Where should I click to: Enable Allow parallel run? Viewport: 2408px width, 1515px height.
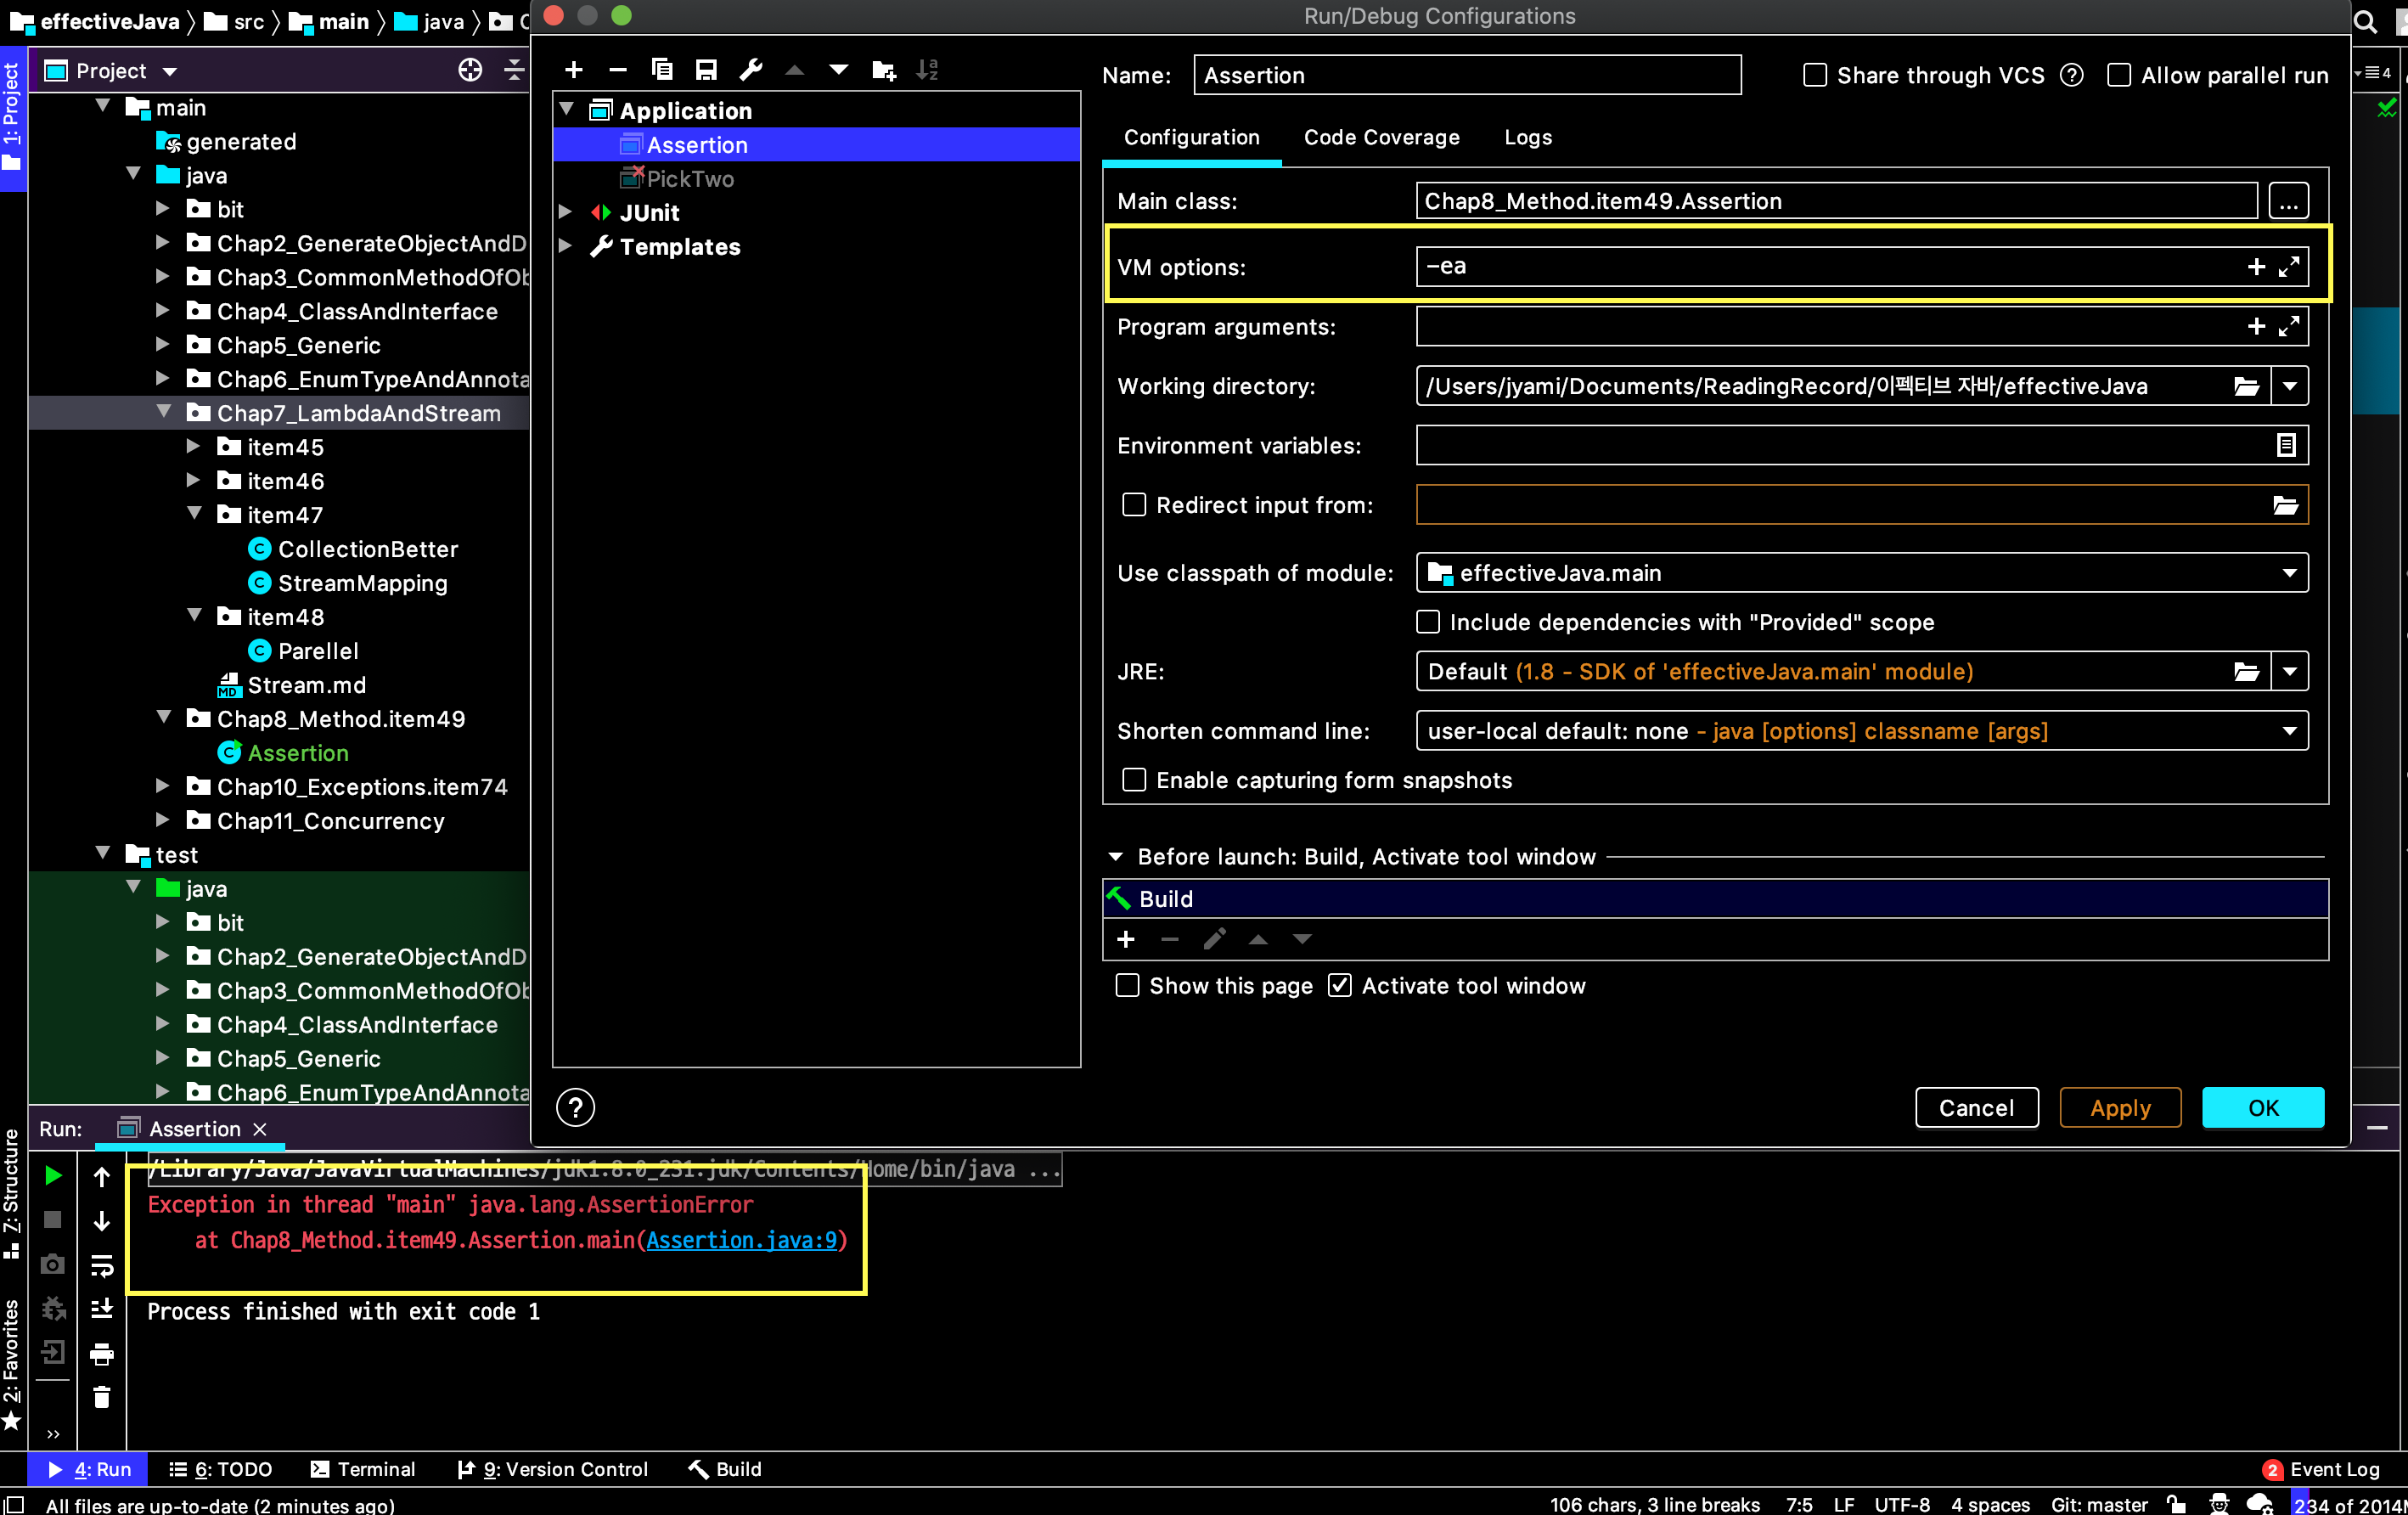coord(2119,75)
